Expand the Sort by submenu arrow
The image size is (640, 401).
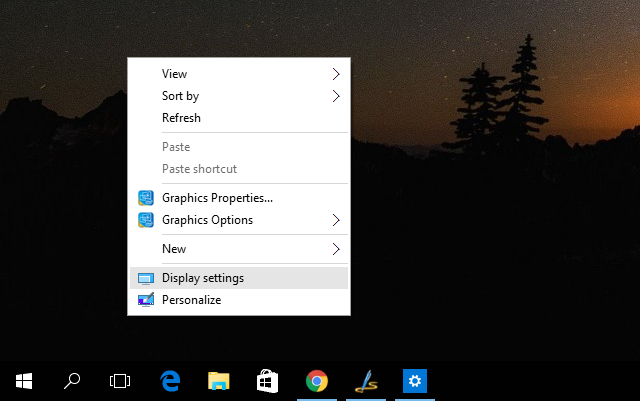coord(336,96)
